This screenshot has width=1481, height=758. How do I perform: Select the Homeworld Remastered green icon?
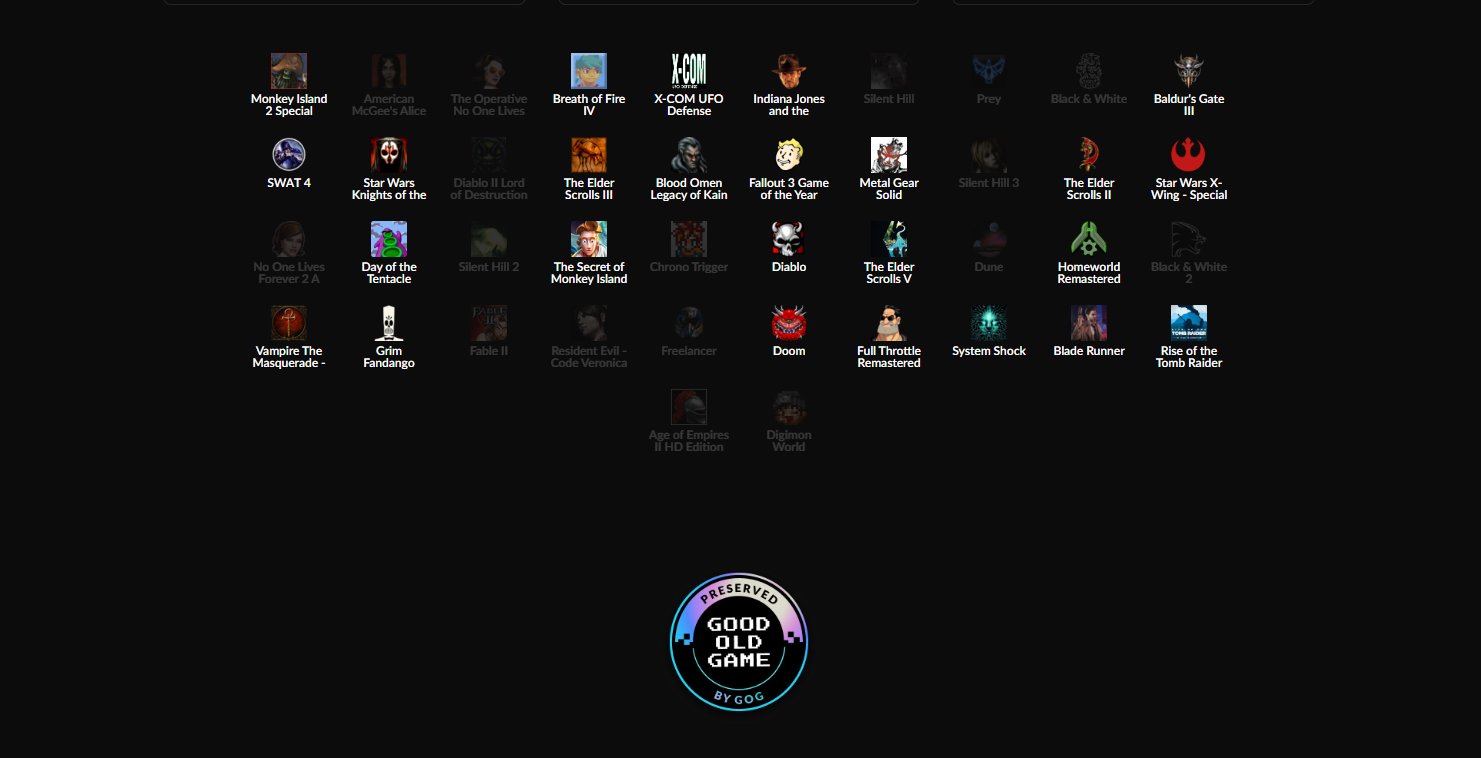tap(1089, 240)
